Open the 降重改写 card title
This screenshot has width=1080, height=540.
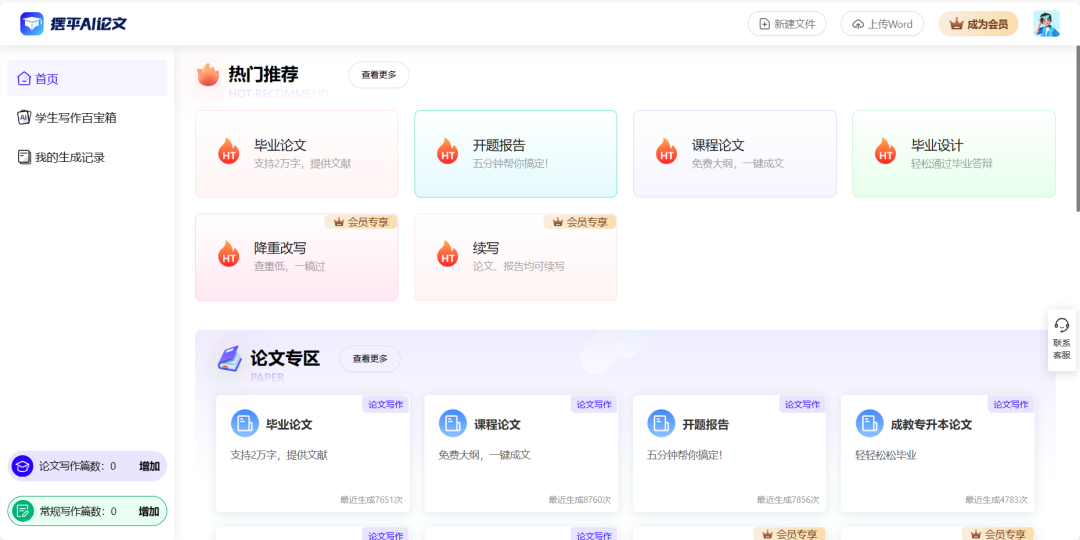[280, 248]
